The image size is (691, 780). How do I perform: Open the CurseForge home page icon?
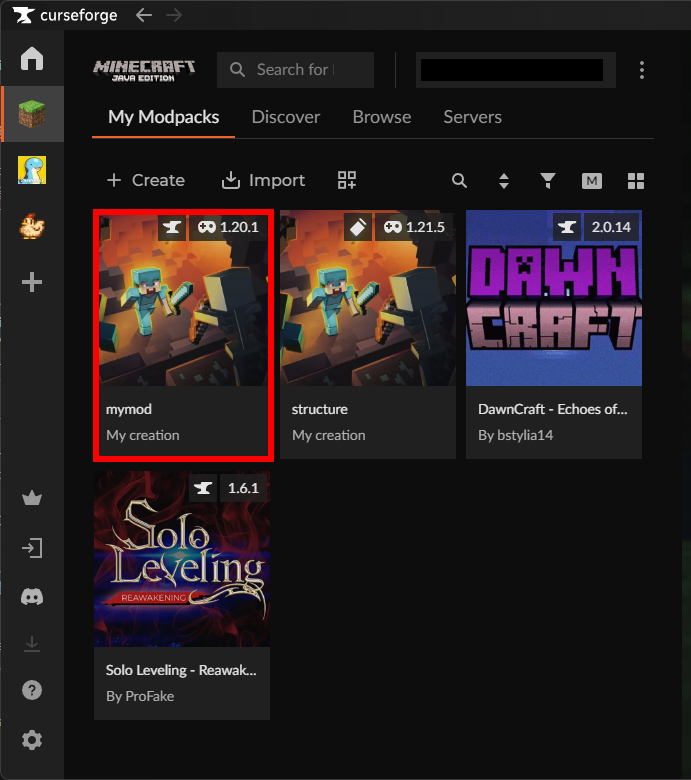coord(32,58)
